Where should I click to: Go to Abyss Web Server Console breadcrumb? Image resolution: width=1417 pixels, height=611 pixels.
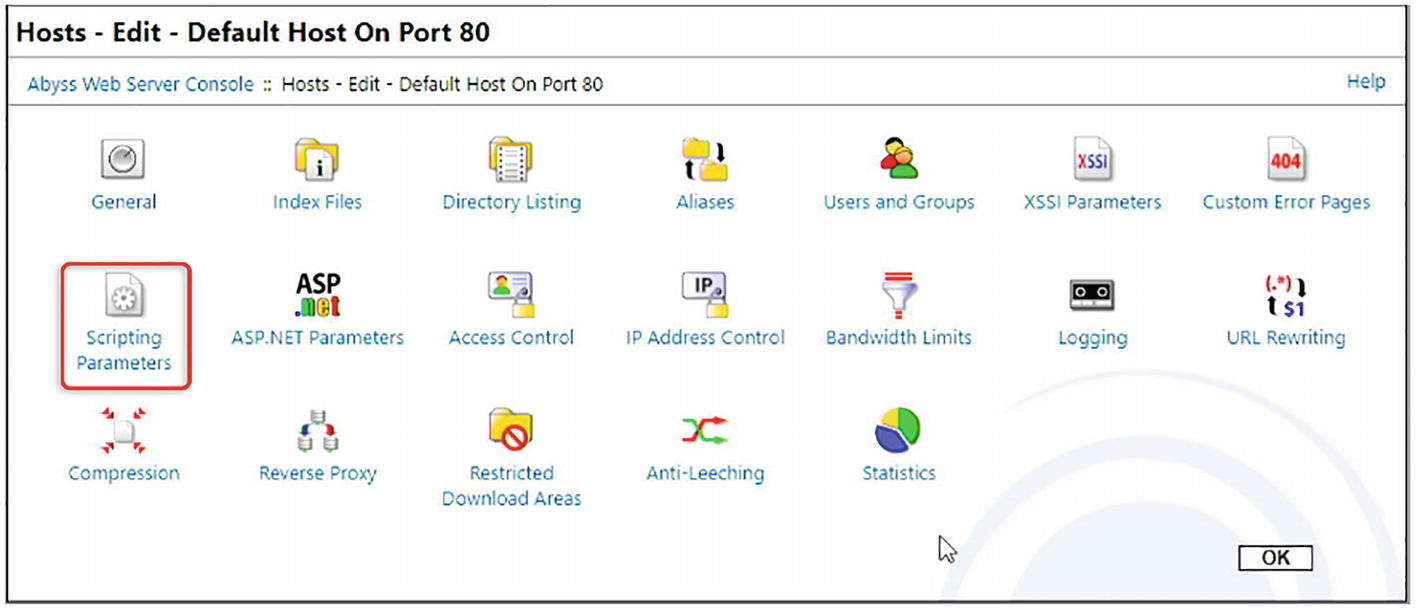click(x=140, y=85)
